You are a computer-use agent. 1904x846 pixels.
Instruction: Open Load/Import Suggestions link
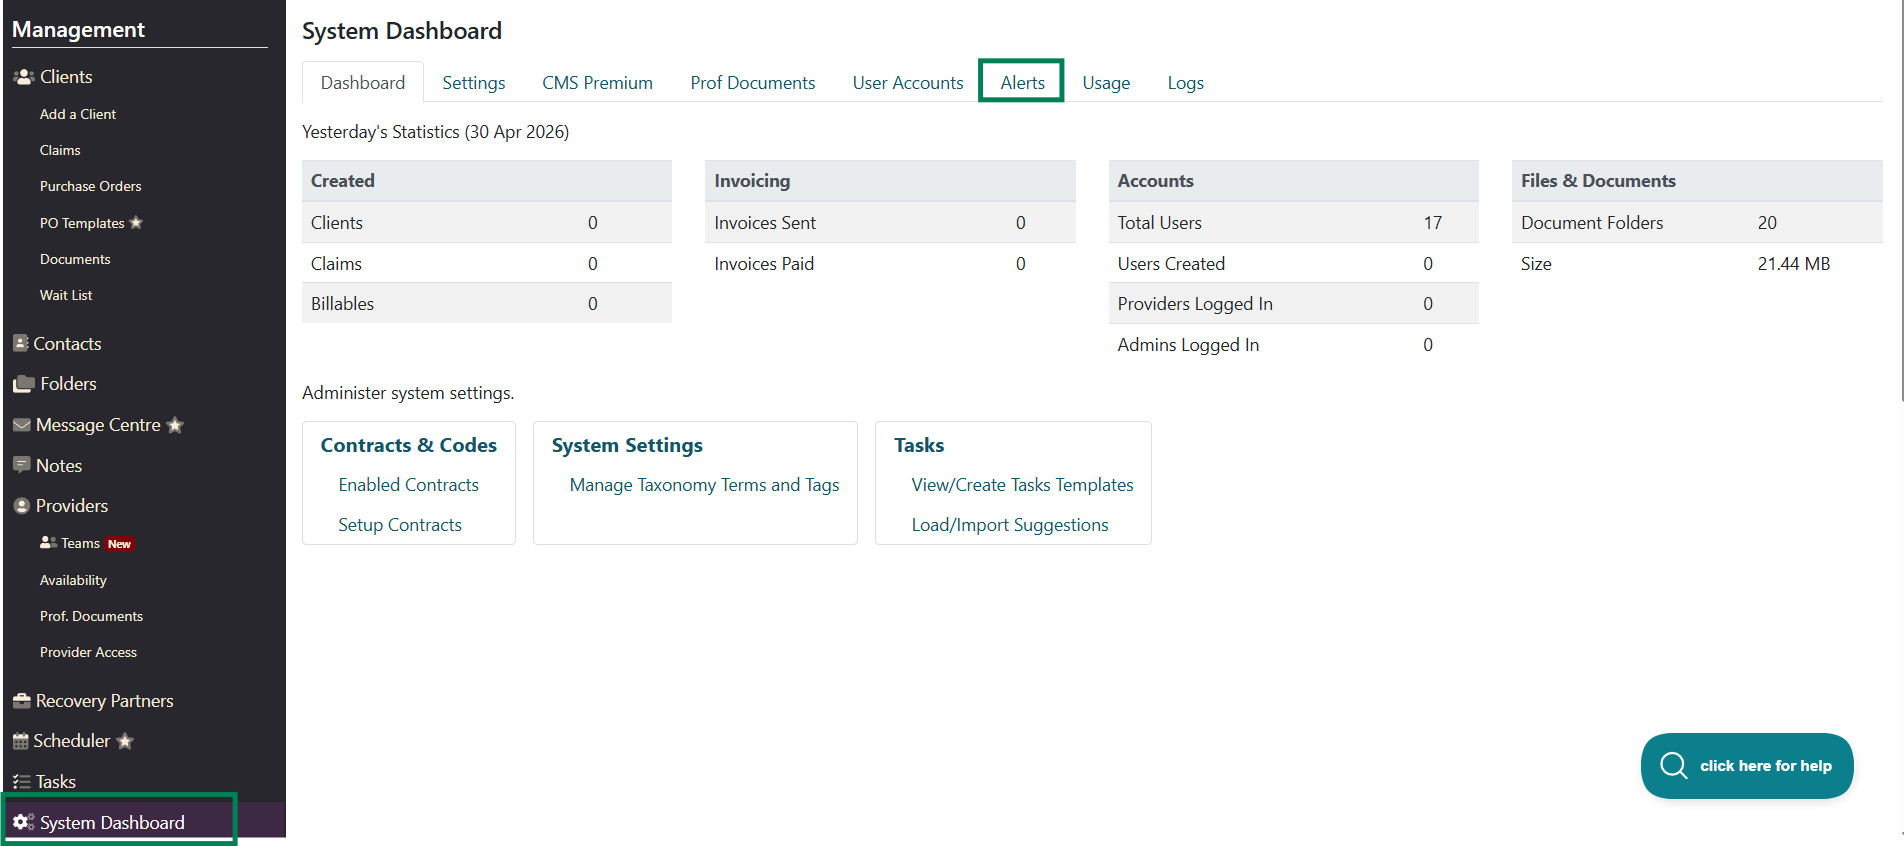tap(1010, 525)
